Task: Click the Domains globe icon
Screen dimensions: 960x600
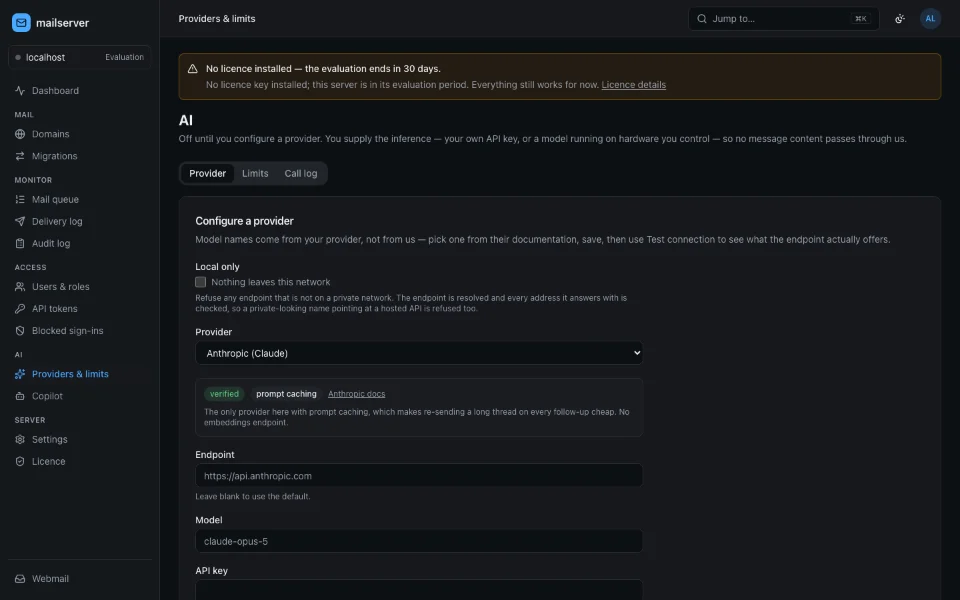Action: [x=20, y=134]
